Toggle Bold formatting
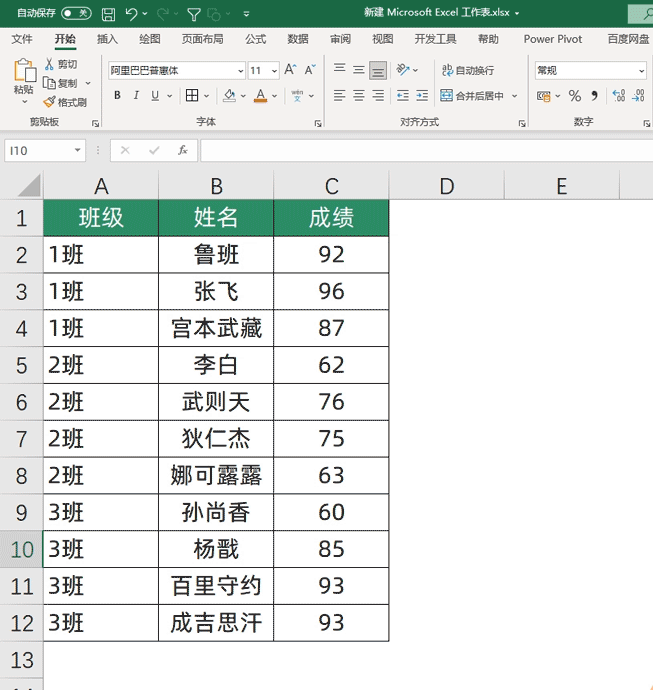This screenshot has height=690, width=653. click(x=117, y=96)
